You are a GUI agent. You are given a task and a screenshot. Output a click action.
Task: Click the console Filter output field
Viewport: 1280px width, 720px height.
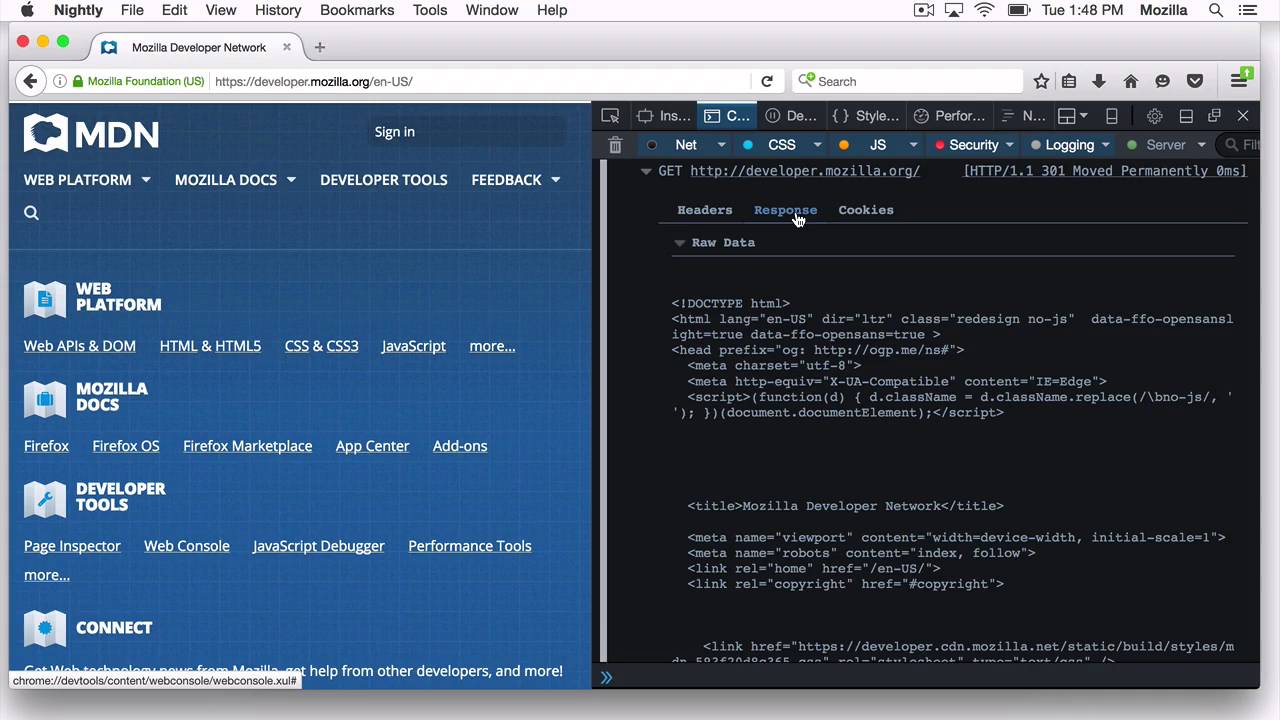coord(1239,145)
